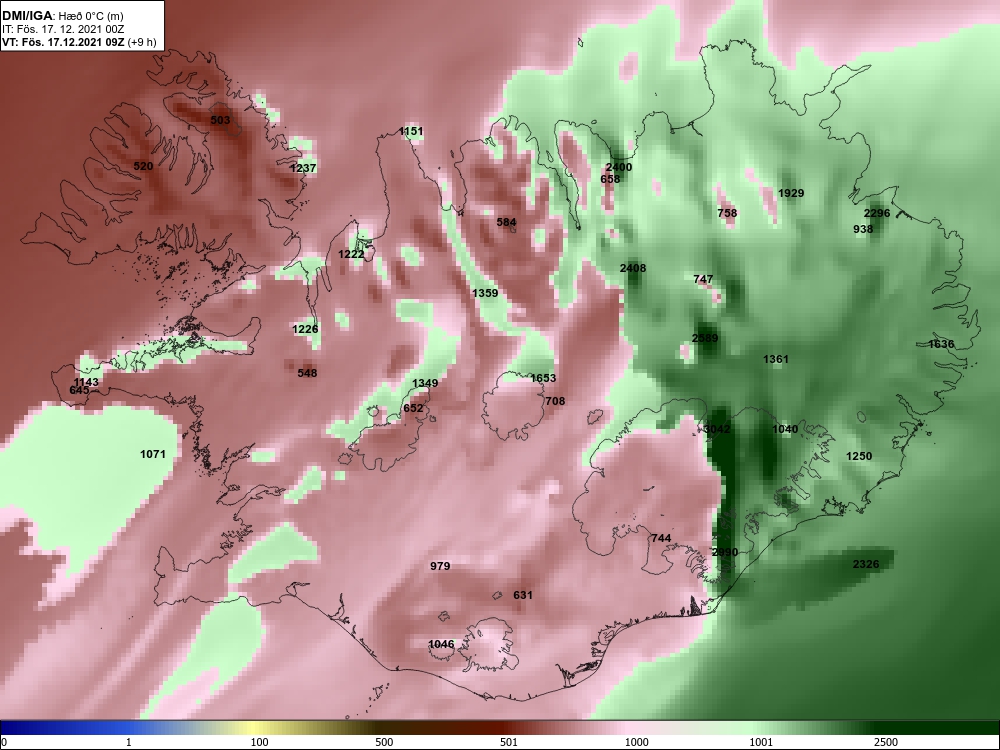This screenshot has height=750, width=1000.
Task: Click the '1000' color scale label
Action: 637,742
